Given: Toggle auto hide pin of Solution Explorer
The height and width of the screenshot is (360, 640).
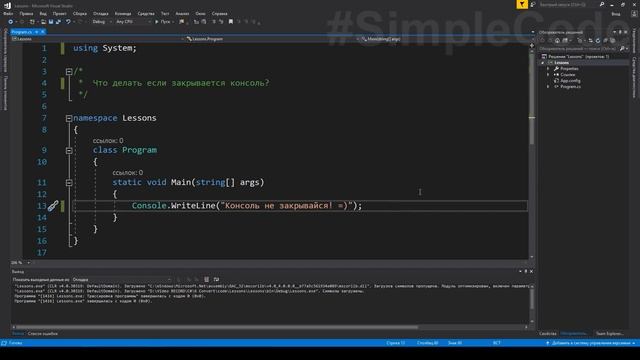Looking at the screenshot, I should (x=620, y=32).
